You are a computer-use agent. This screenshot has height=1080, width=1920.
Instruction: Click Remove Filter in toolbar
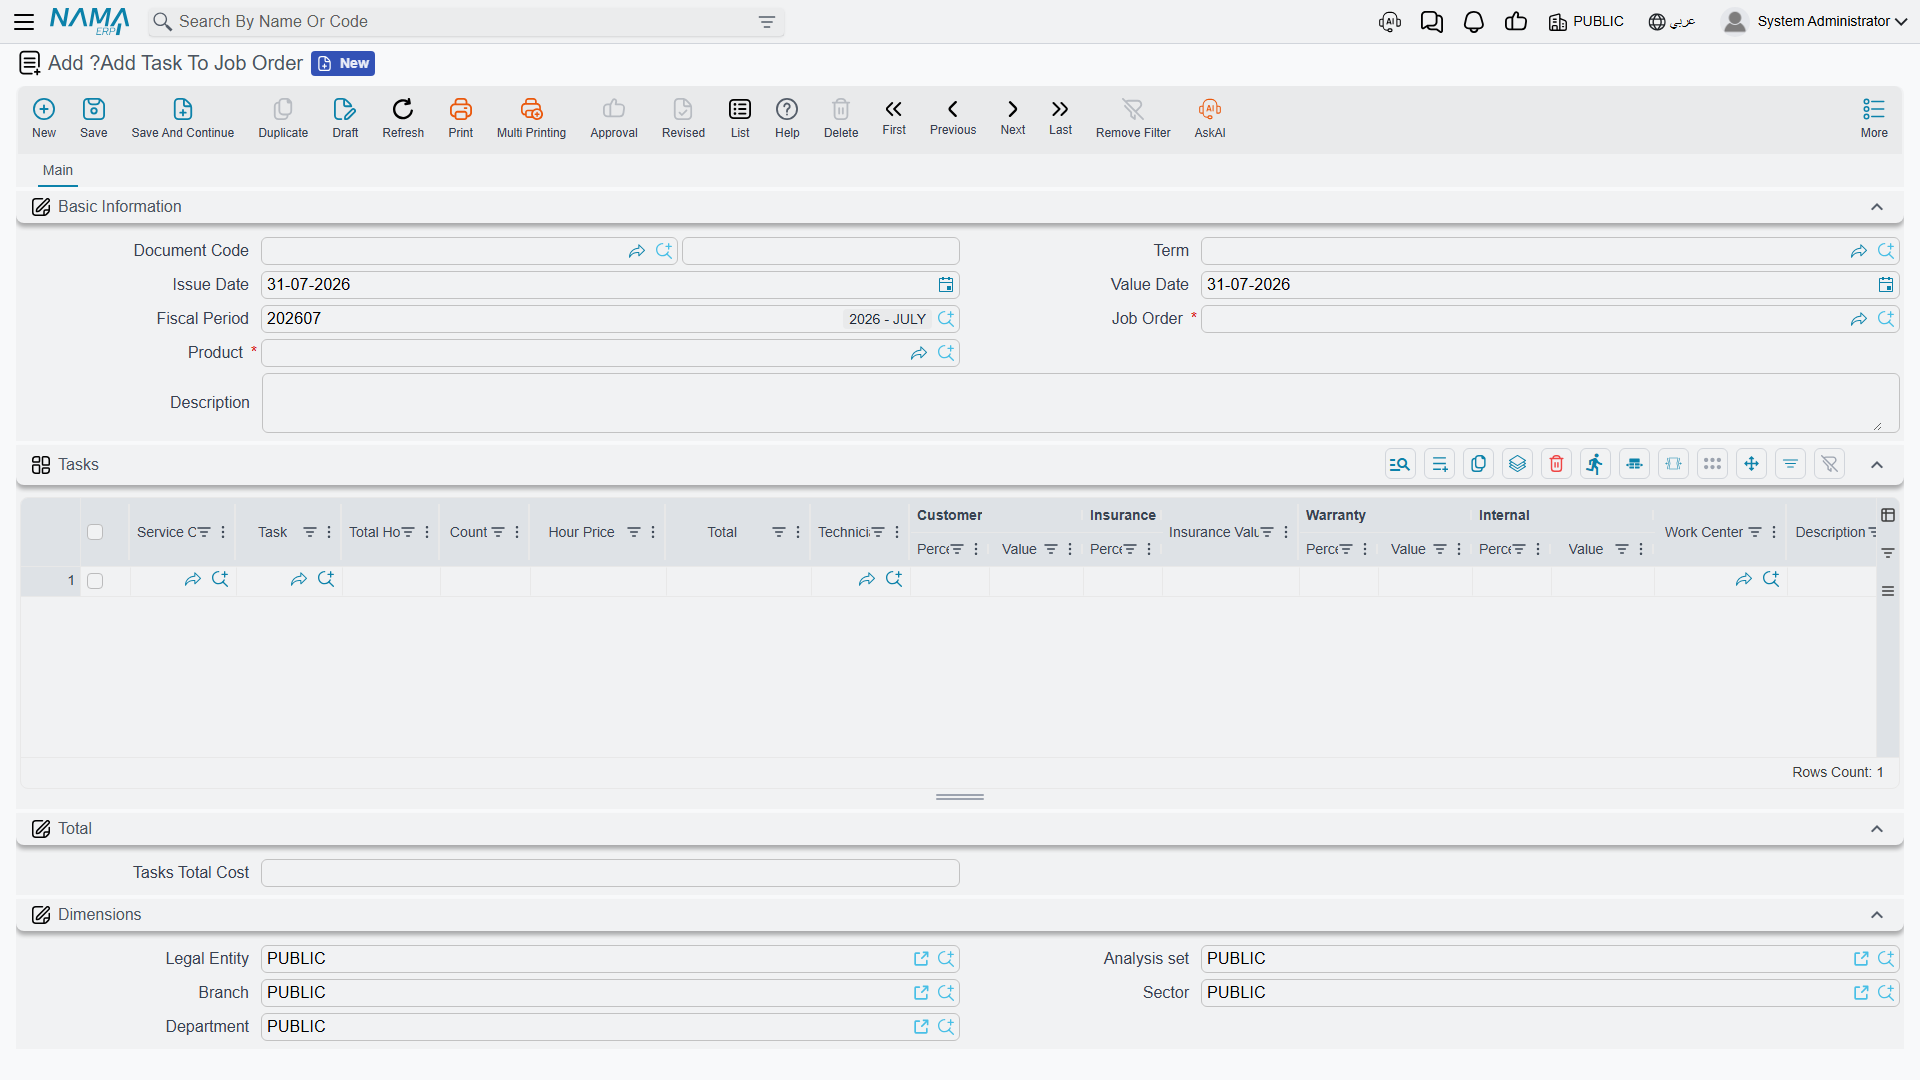(x=1133, y=118)
